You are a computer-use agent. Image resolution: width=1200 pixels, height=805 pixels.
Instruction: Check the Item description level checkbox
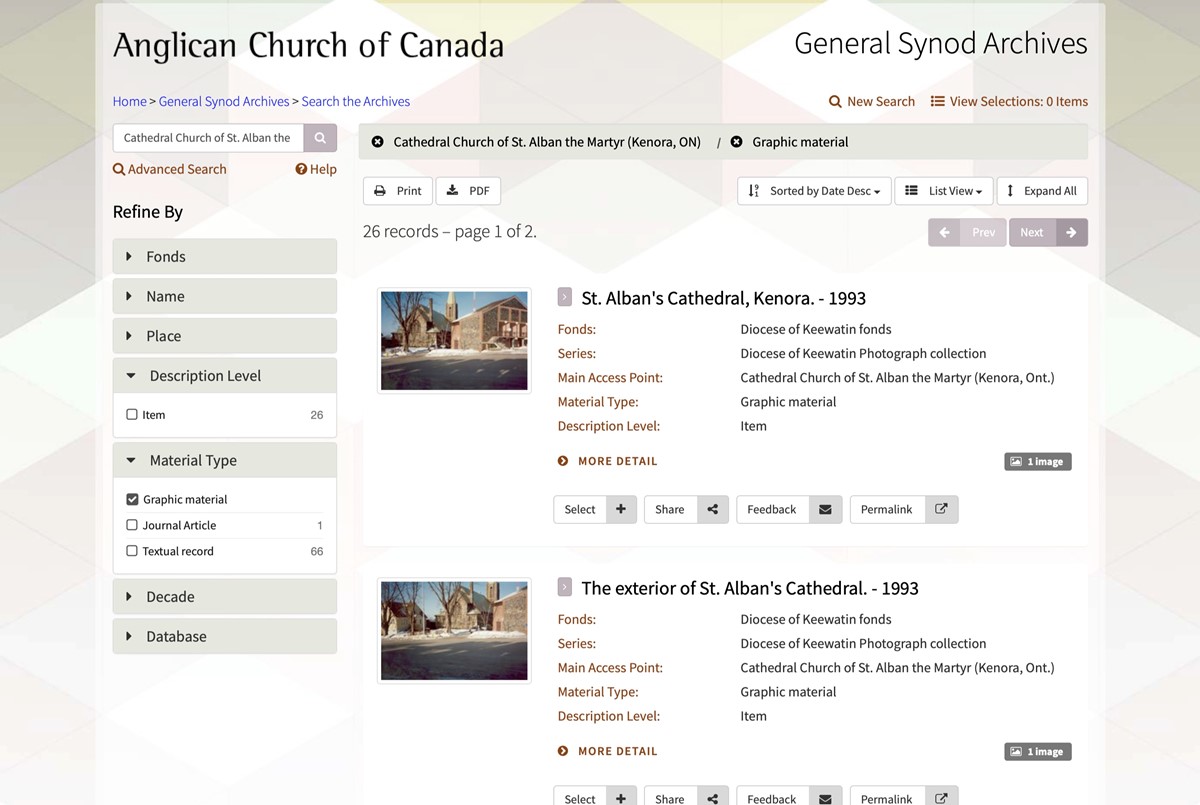coord(132,414)
